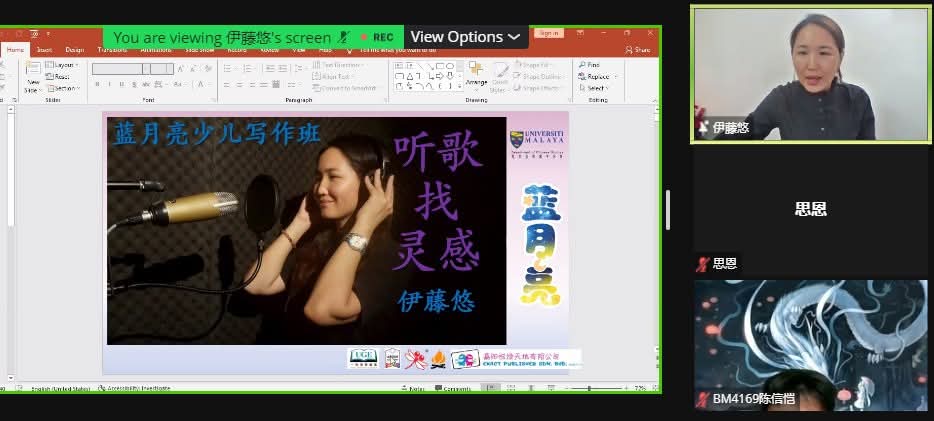Apply underline formatting in Font group
934x421 pixels.
(x=121, y=85)
